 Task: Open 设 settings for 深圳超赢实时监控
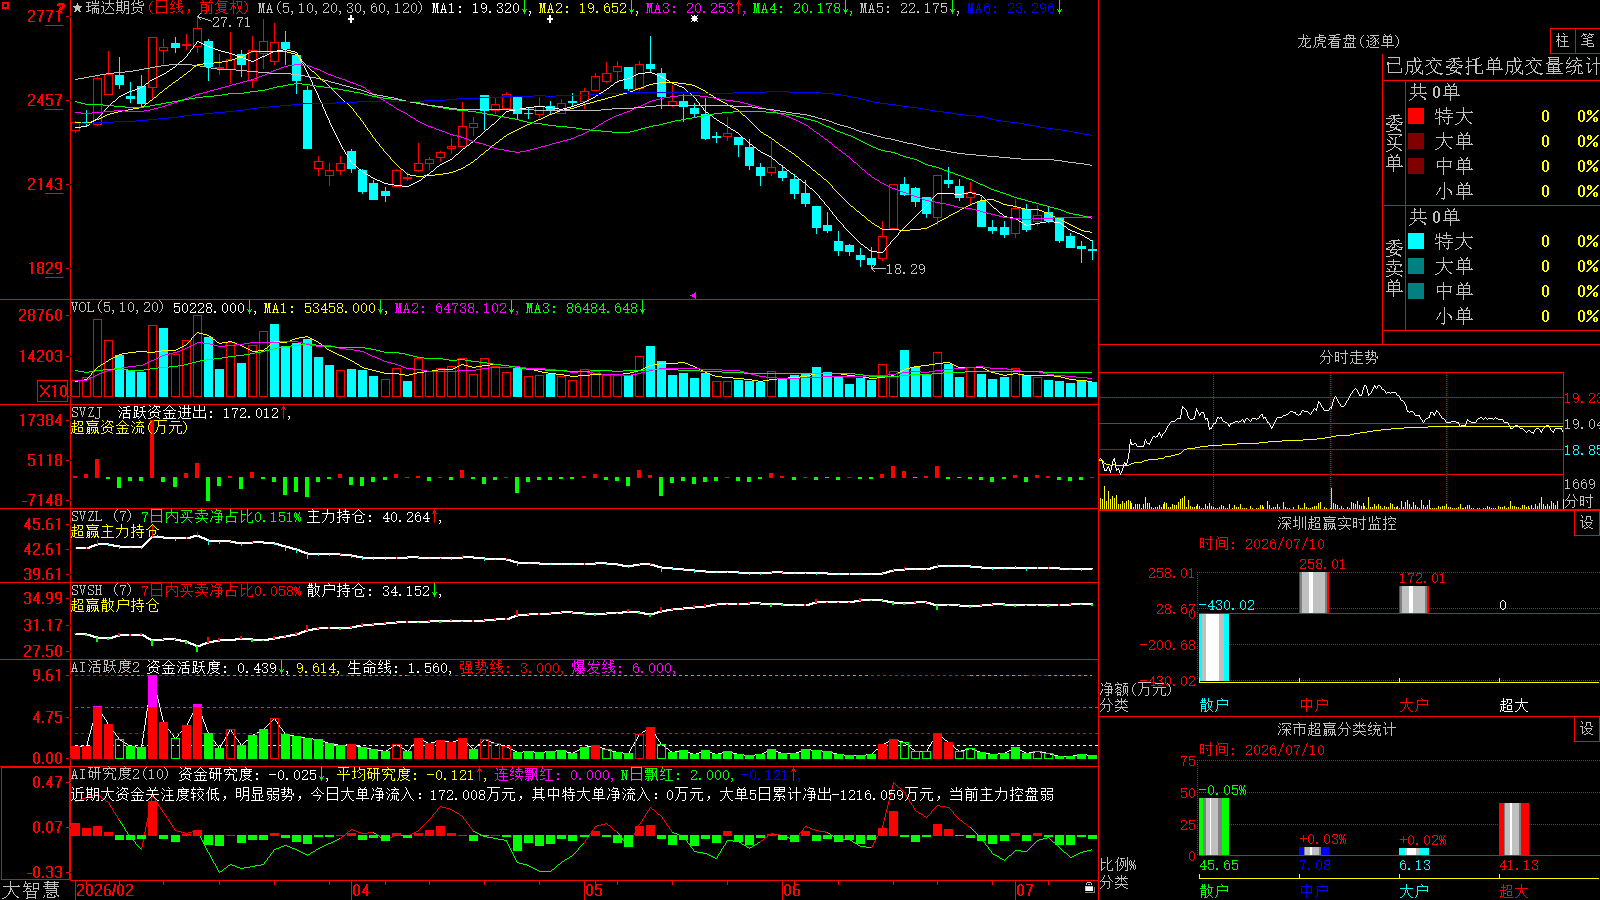point(1587,523)
